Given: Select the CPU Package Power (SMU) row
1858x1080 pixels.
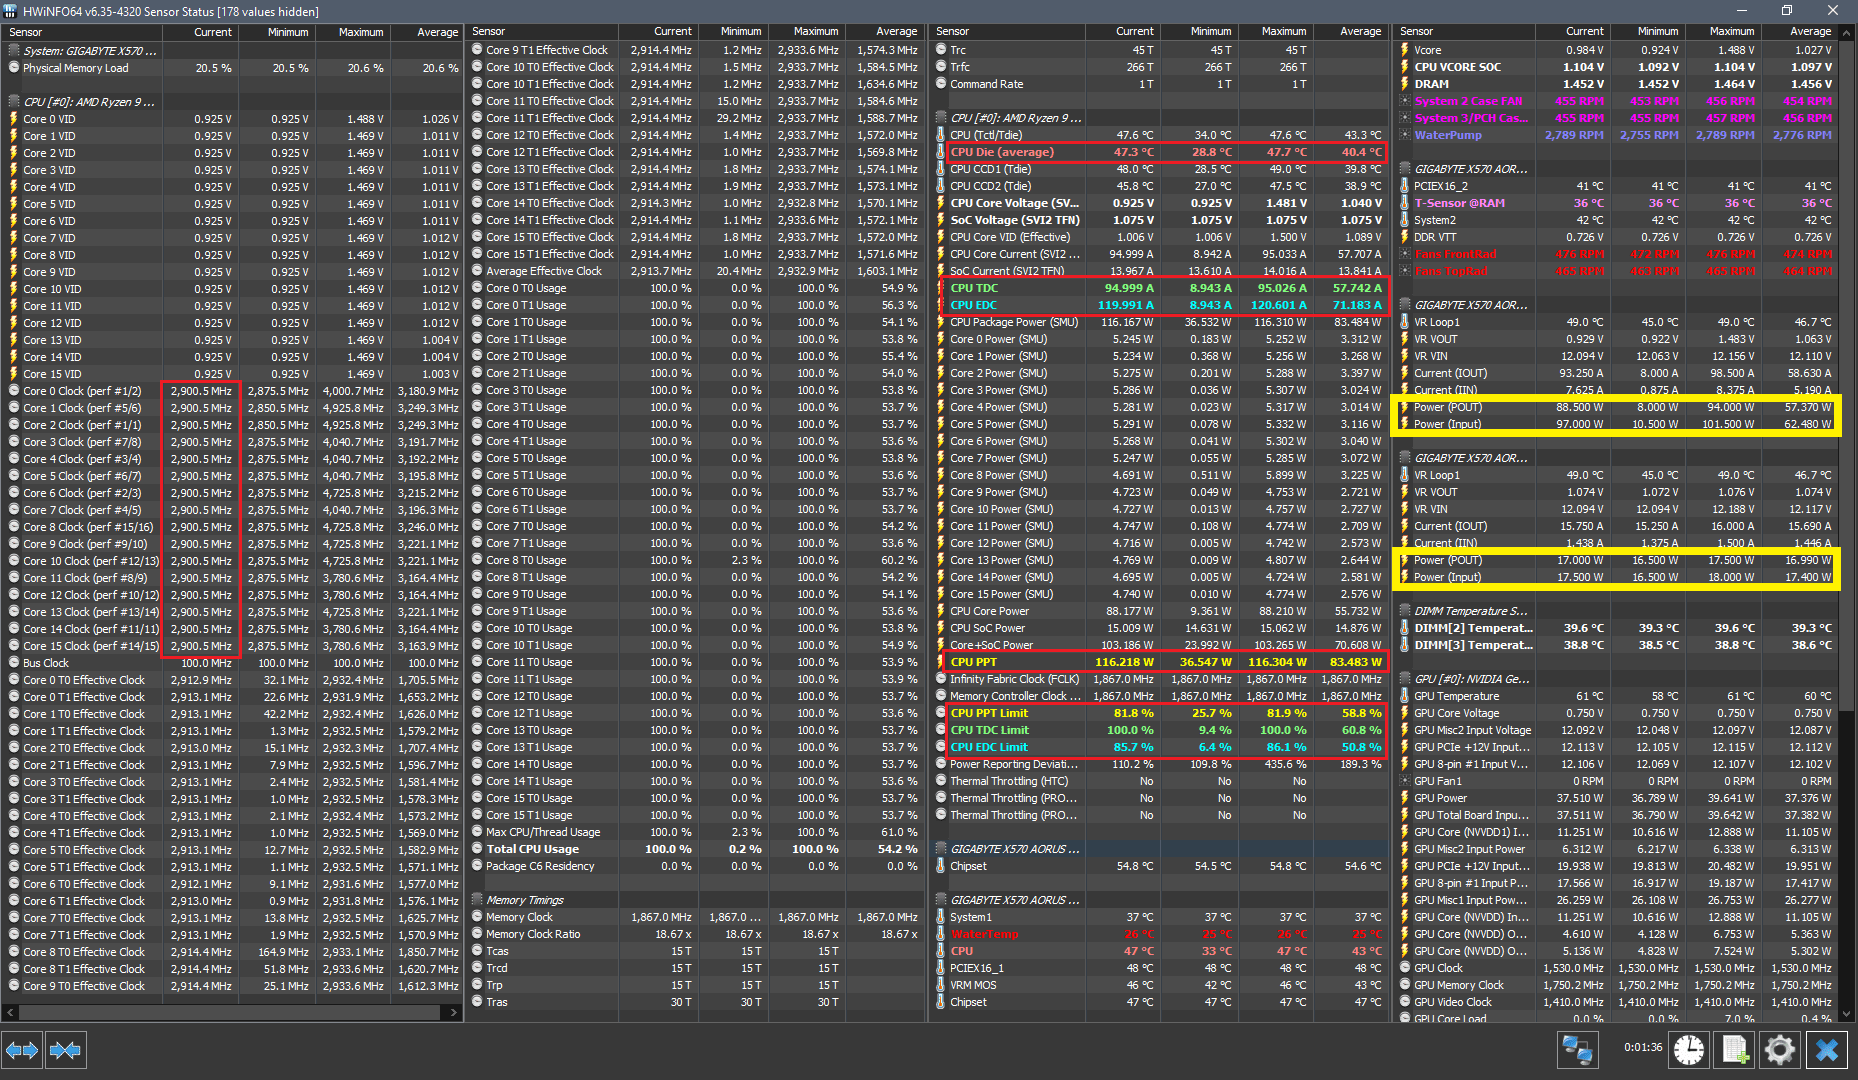Looking at the screenshot, I should click(1160, 322).
